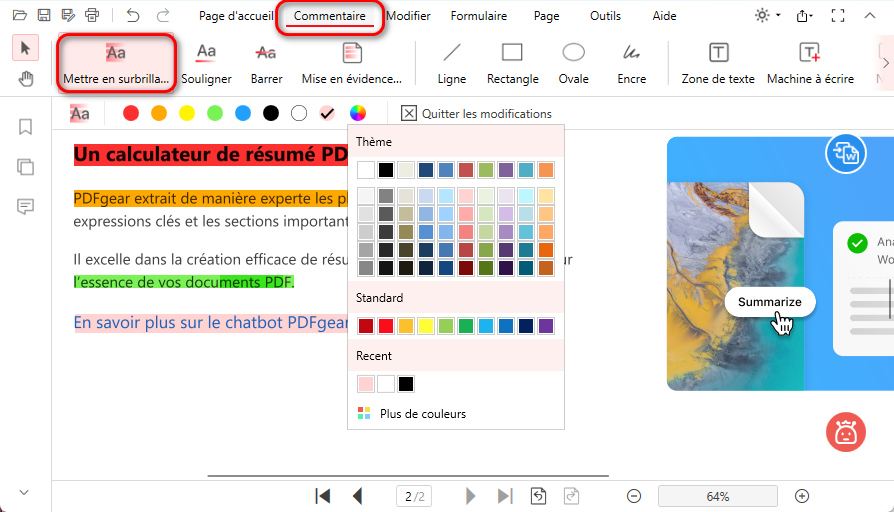
Task: Insert a Zone de texte box
Action: pos(718,63)
